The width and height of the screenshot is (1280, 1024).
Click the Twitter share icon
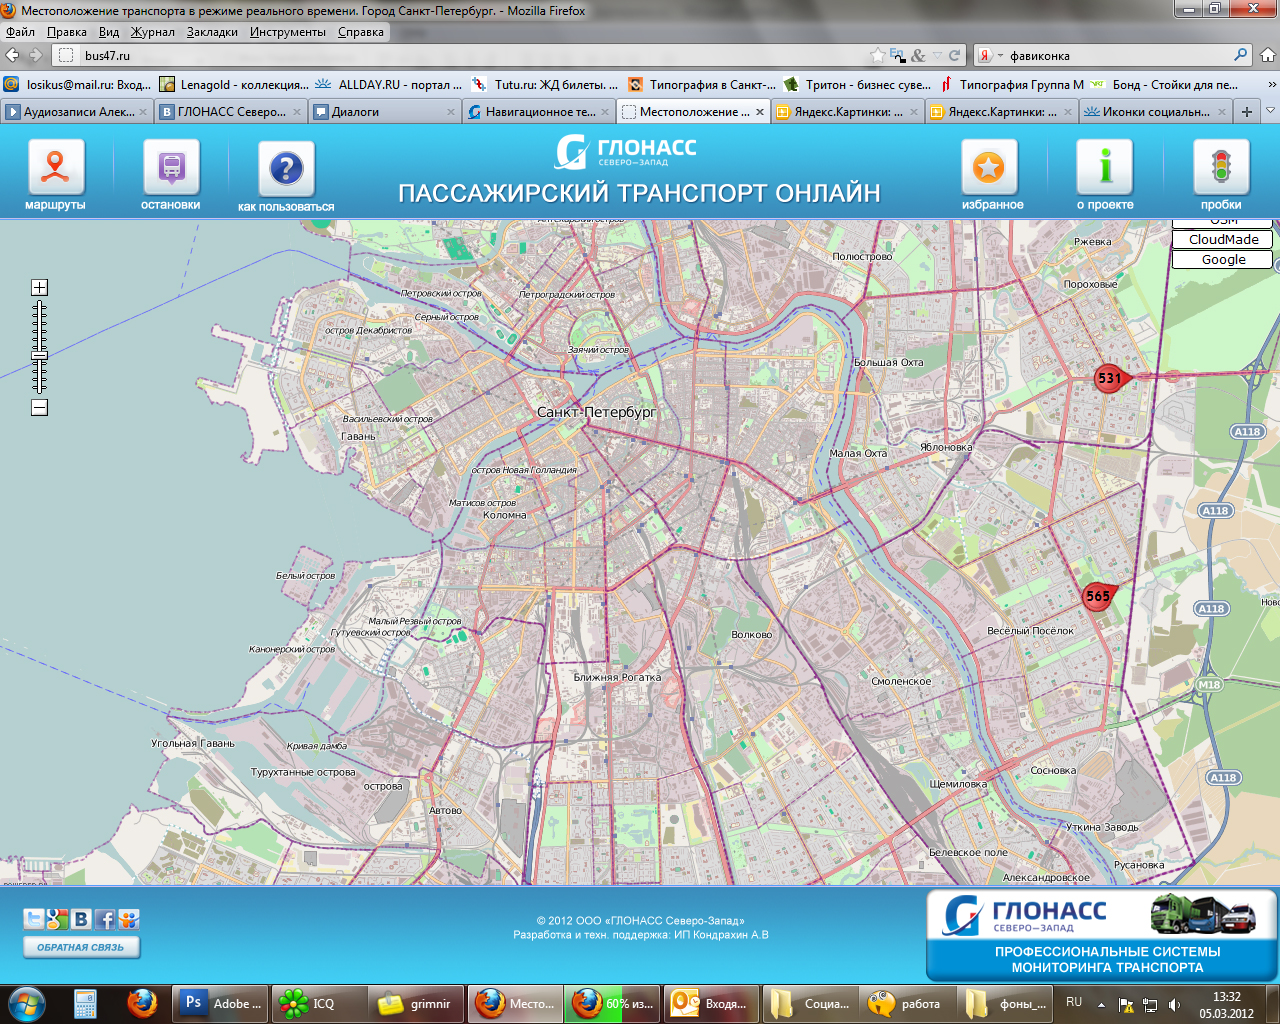coord(34,919)
